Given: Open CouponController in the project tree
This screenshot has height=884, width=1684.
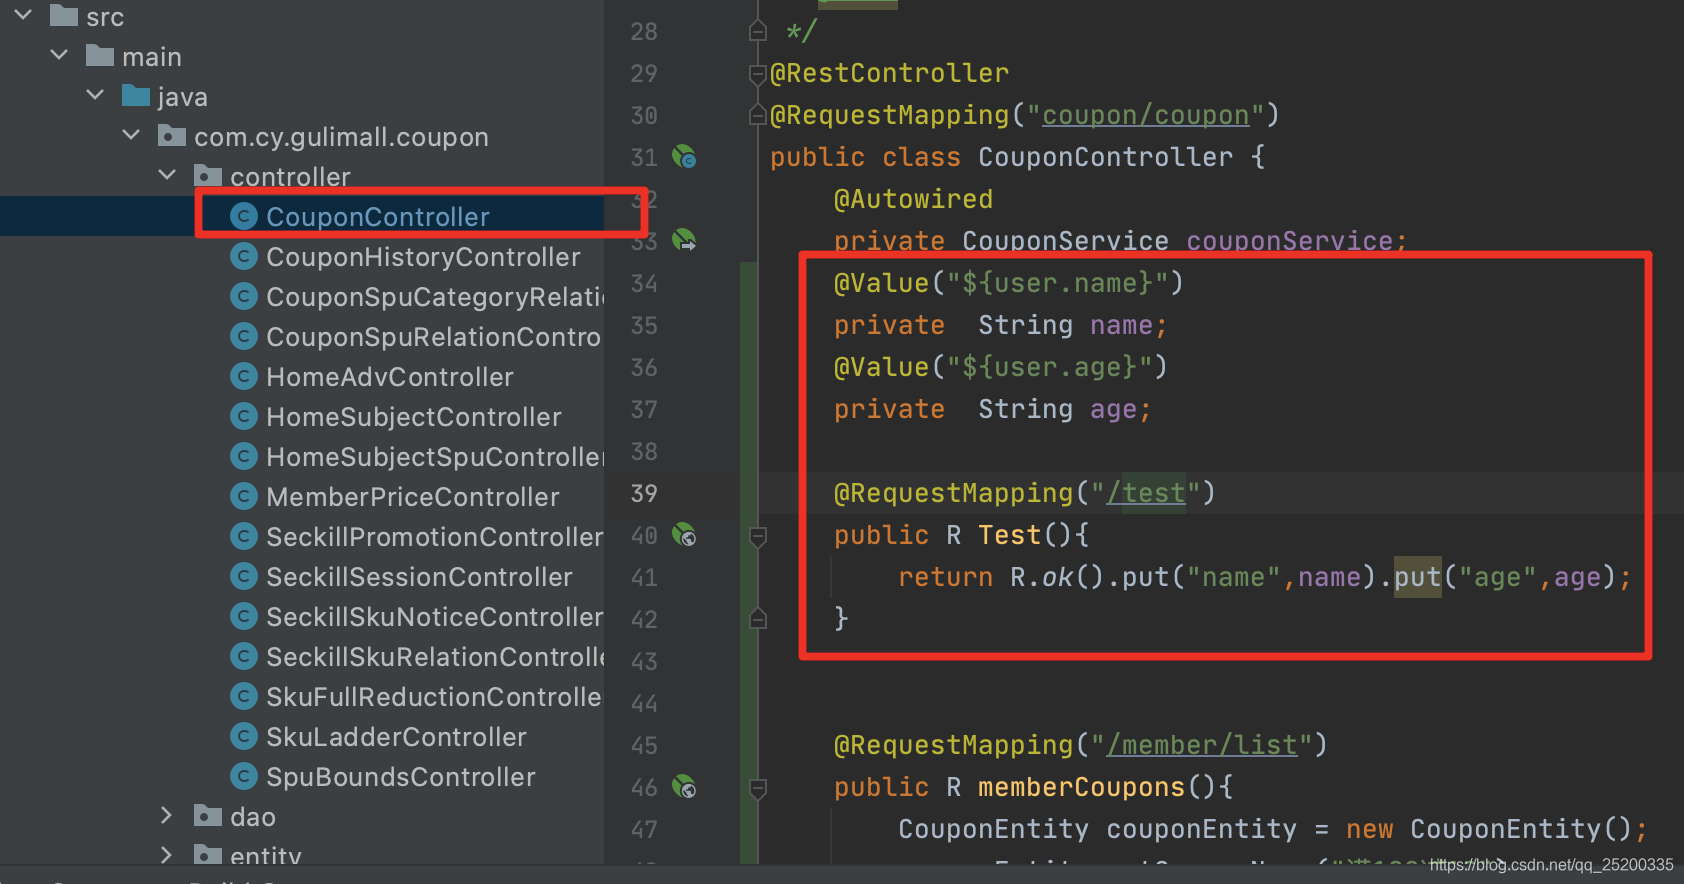Looking at the screenshot, I should 378,216.
